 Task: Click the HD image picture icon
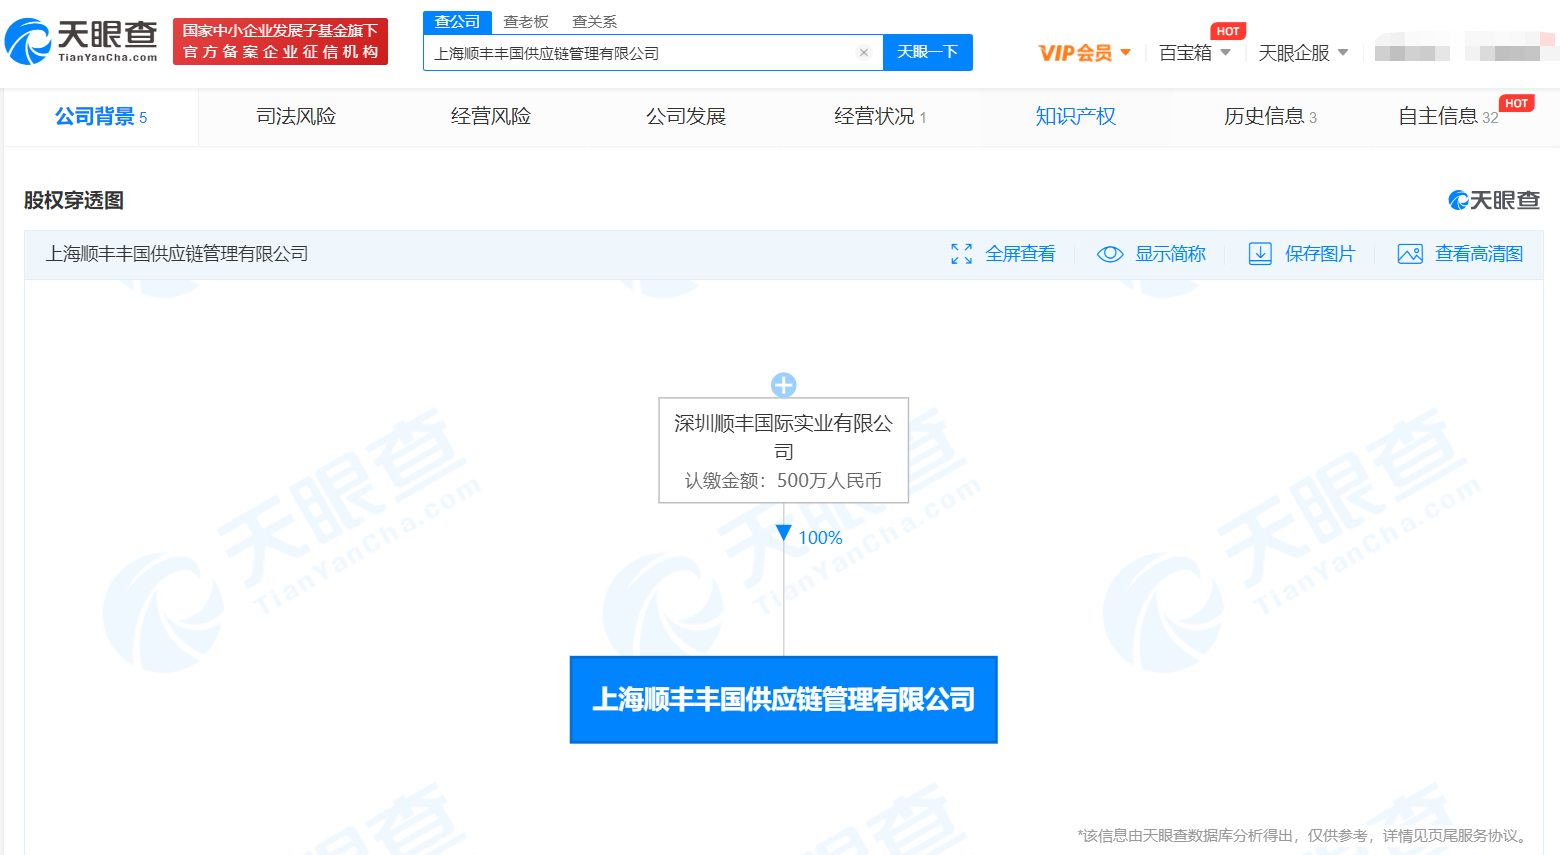click(1410, 254)
